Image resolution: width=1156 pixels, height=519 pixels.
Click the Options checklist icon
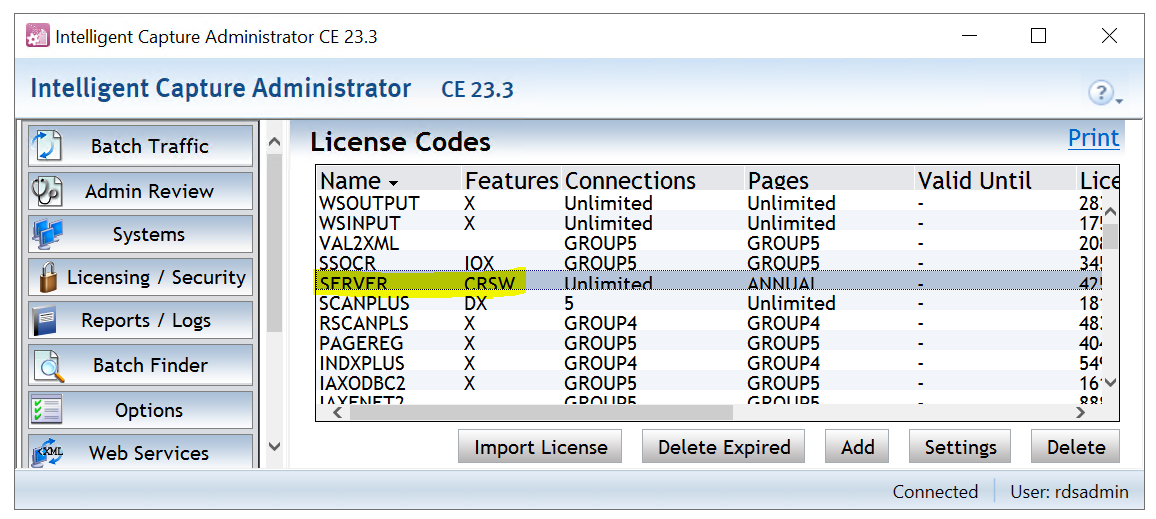point(46,410)
